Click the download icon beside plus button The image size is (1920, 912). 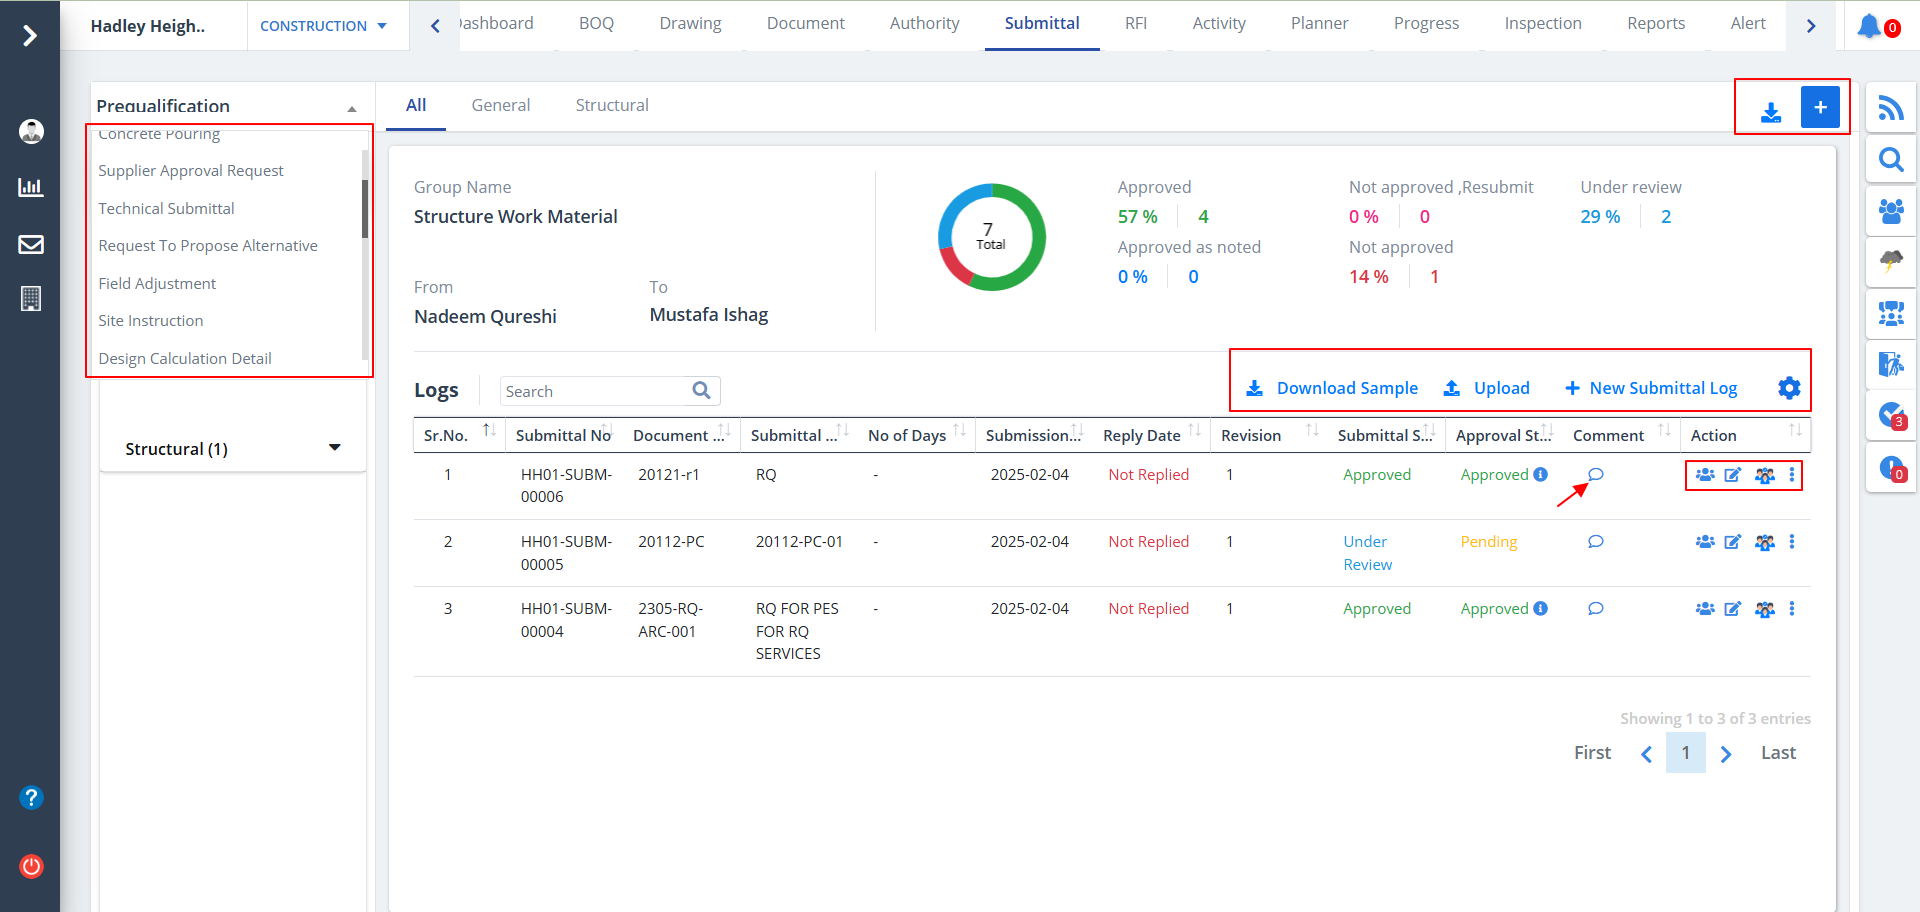1771,112
